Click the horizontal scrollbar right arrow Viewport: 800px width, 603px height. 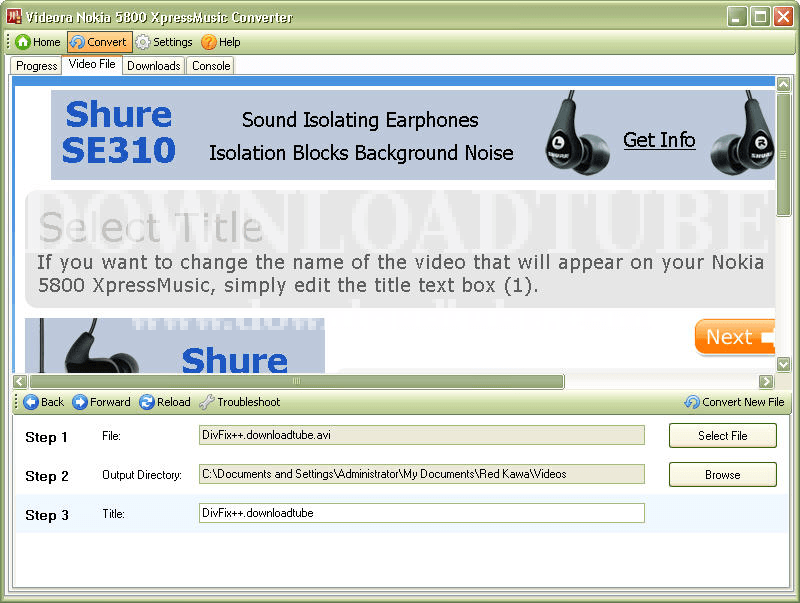[766, 381]
